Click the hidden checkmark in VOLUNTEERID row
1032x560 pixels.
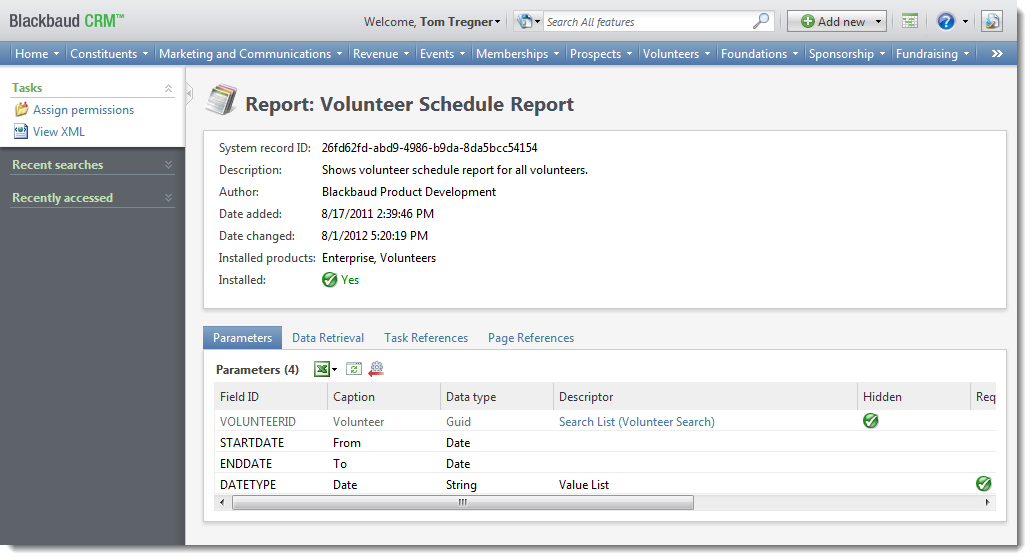click(870, 420)
